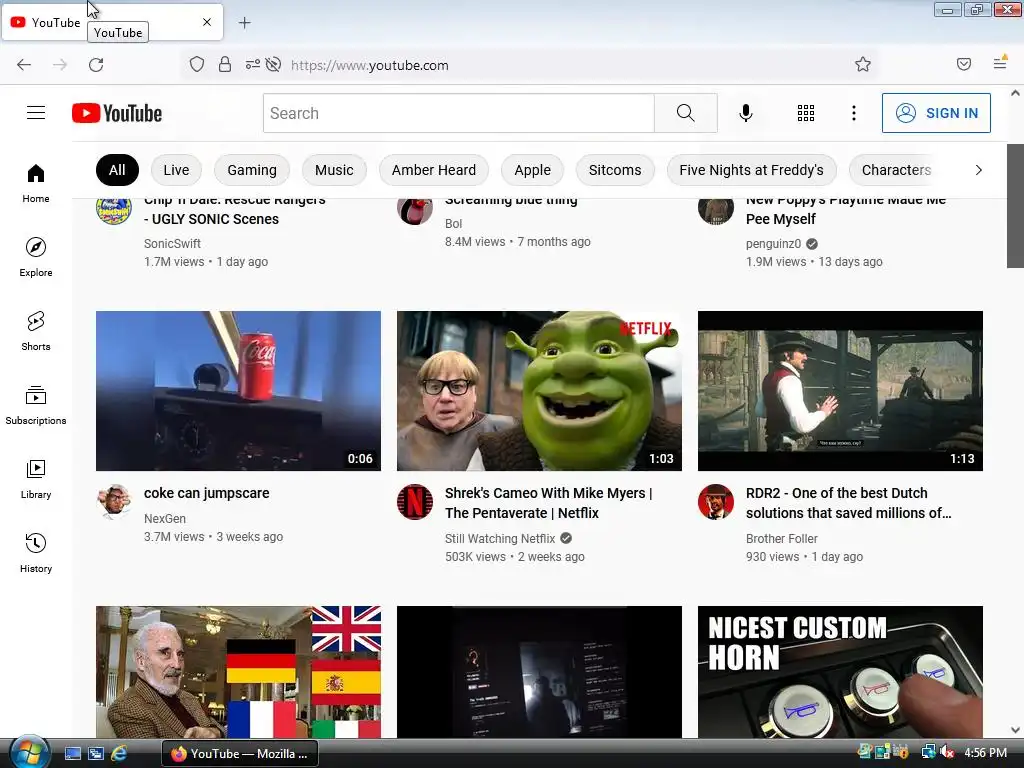Open Bol channel avatar
Image resolution: width=1024 pixels, height=768 pixels.
[415, 210]
